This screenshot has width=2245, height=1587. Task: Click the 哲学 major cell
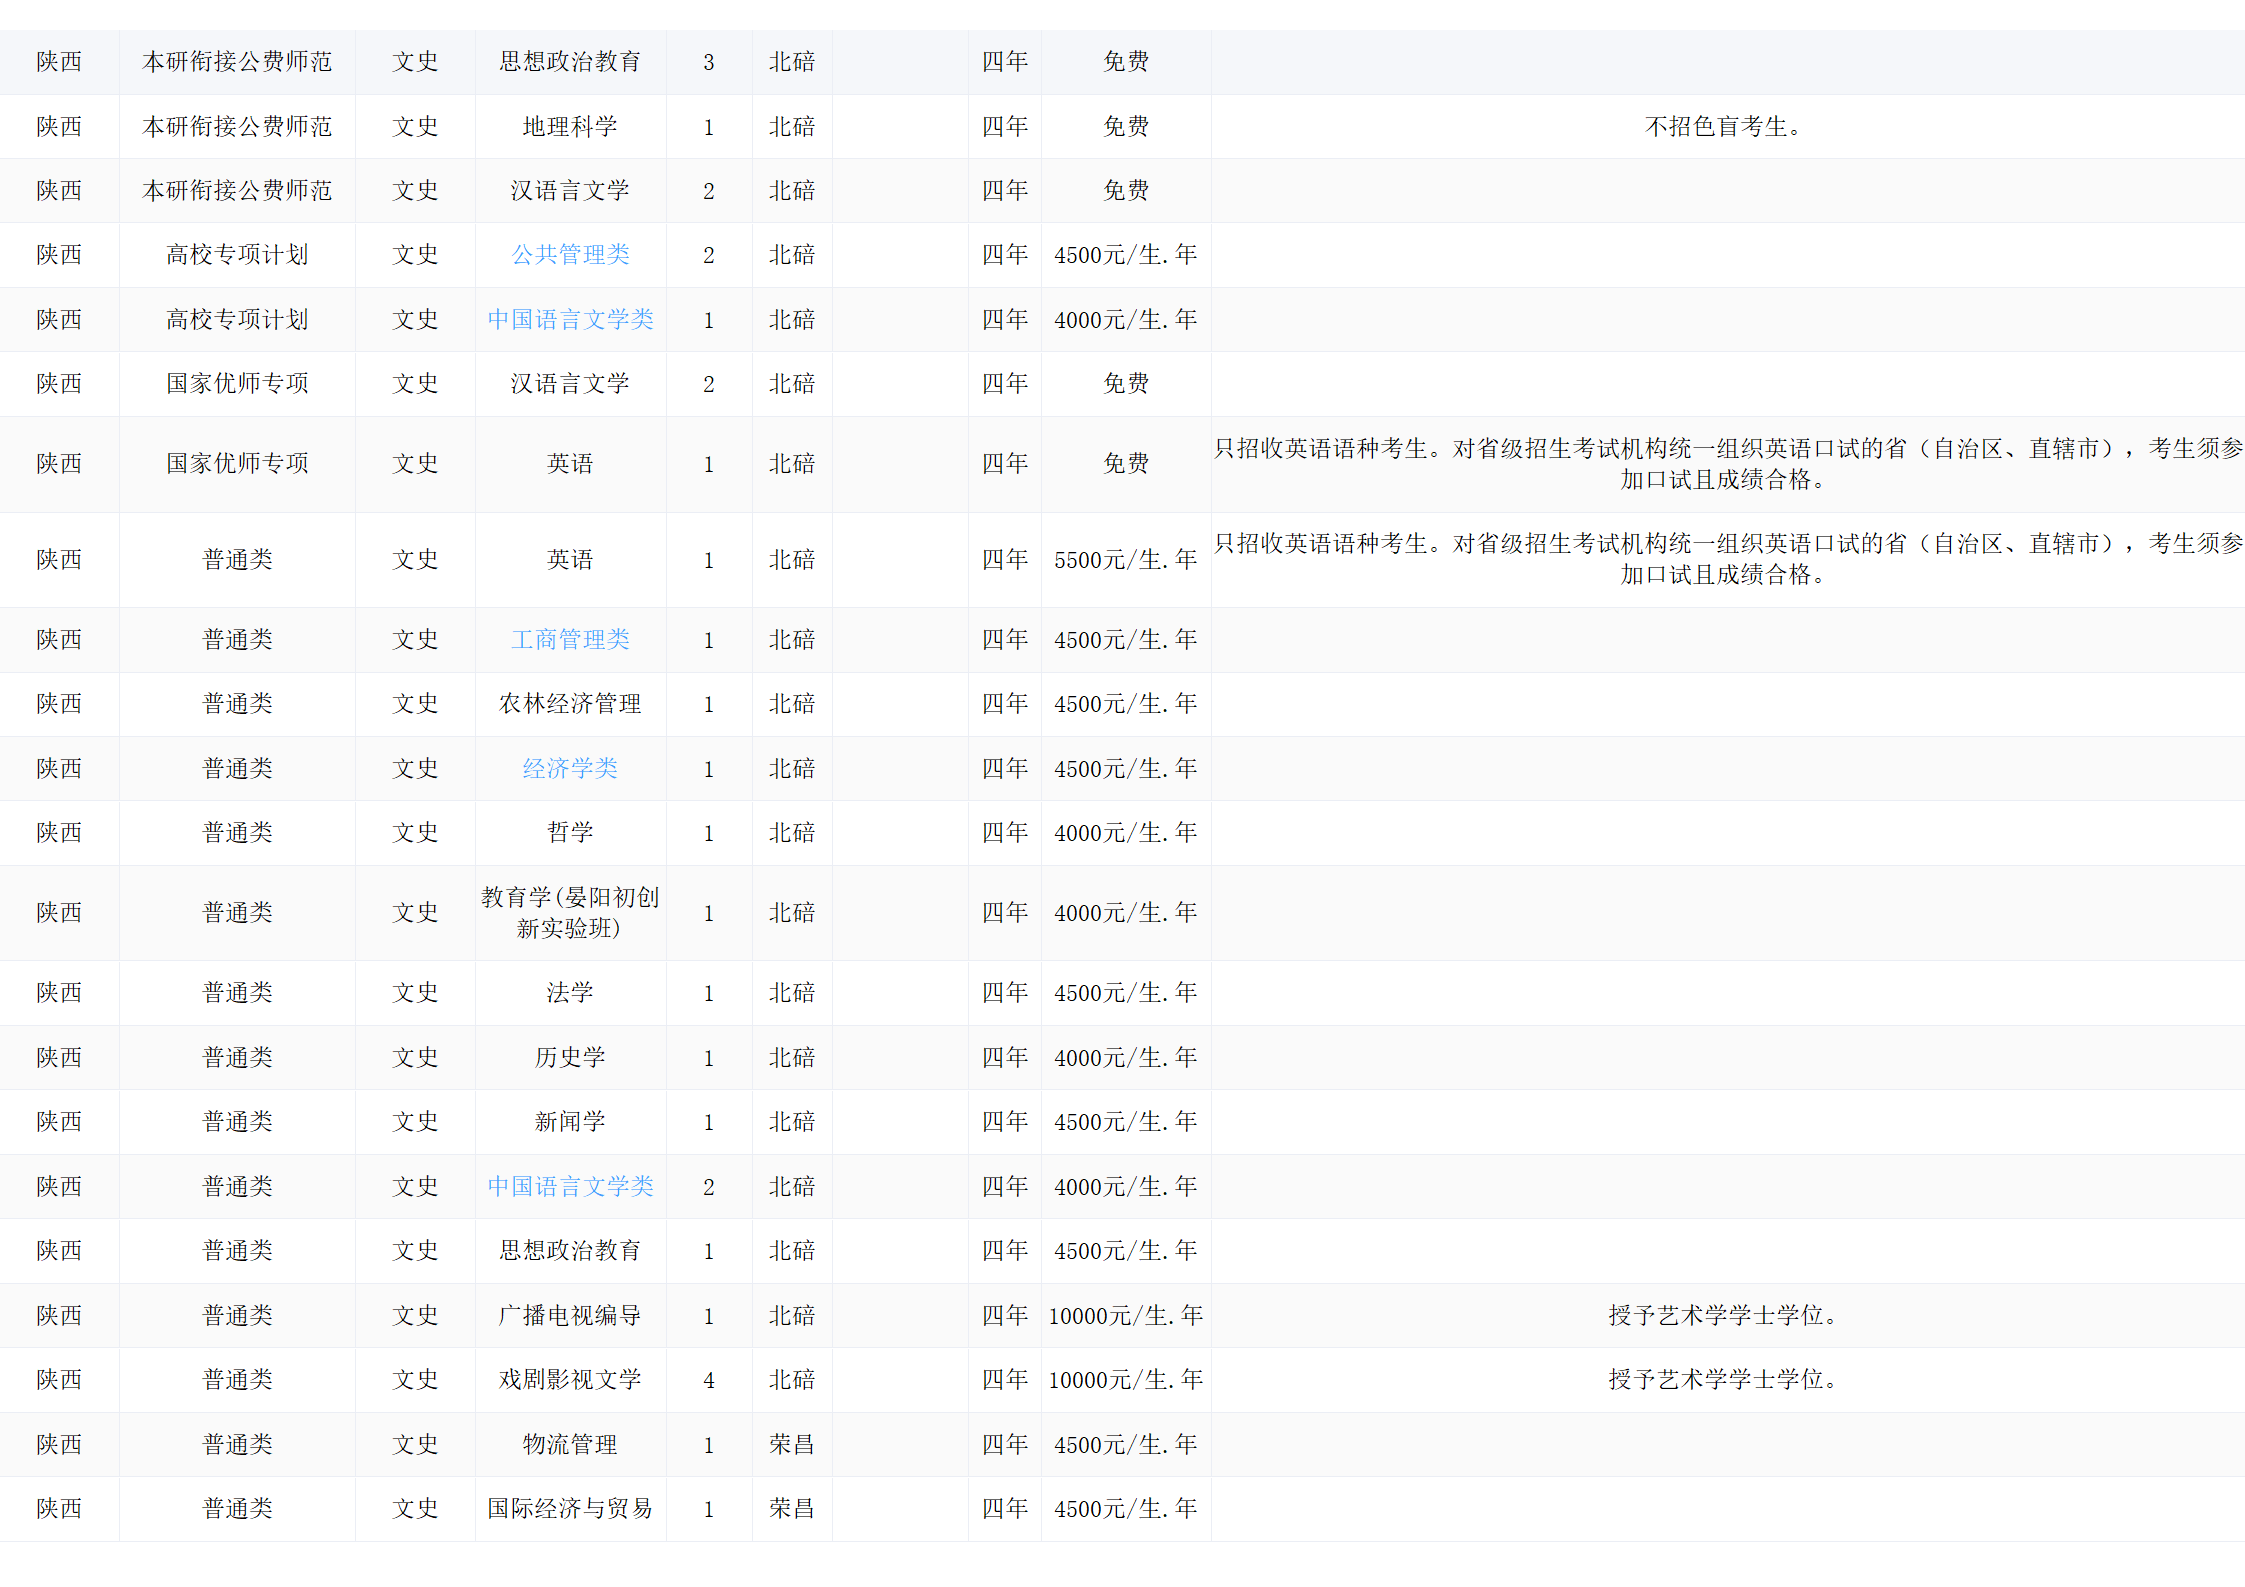coord(570,833)
